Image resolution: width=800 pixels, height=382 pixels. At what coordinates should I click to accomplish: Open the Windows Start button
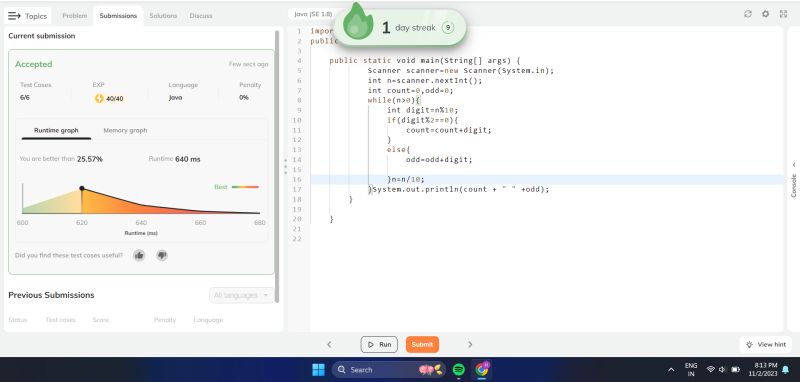[x=318, y=370]
